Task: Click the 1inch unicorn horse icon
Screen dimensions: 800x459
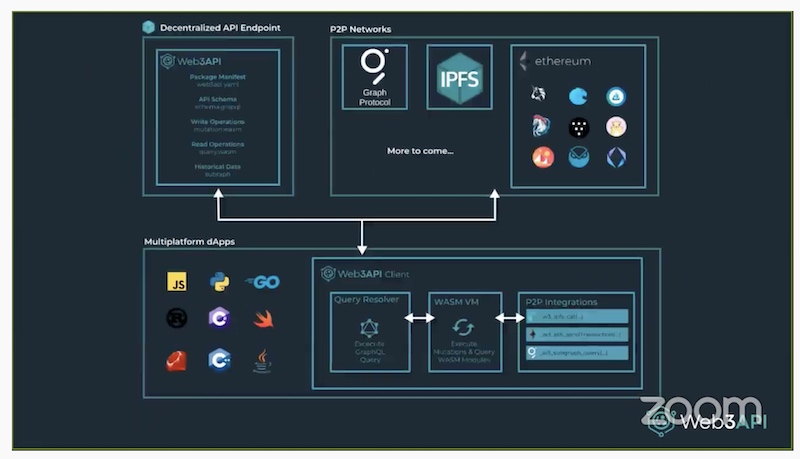Action: click(541, 126)
